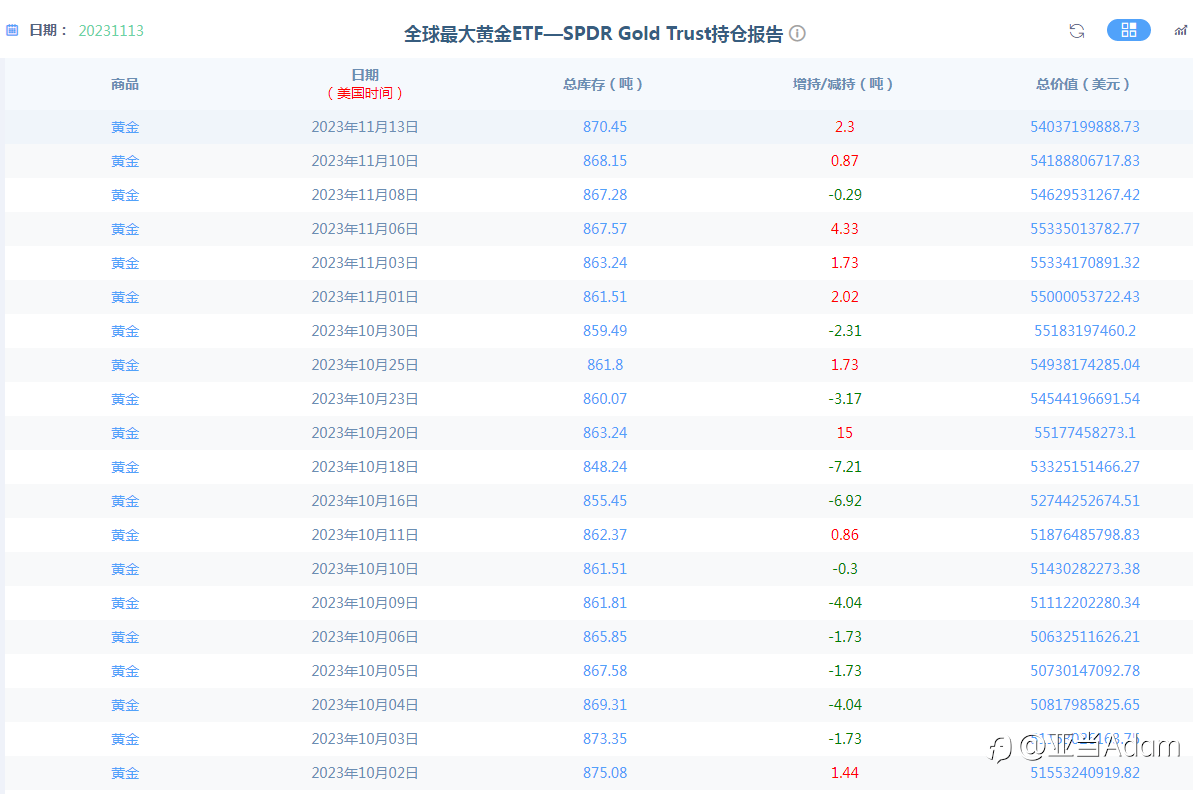This screenshot has height=794, width=1193.
Task: Refresh the SPDR Gold Trust report
Action: tap(1077, 30)
